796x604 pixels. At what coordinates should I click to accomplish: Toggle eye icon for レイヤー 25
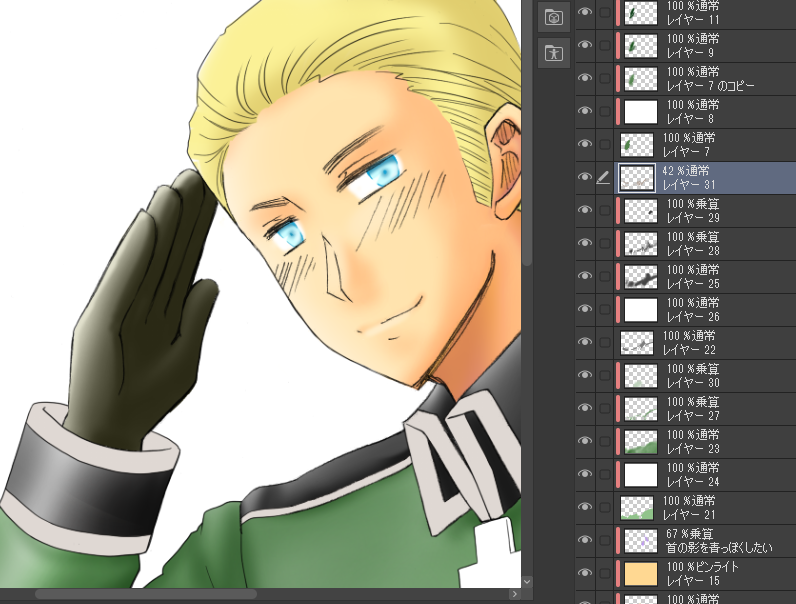tap(585, 276)
